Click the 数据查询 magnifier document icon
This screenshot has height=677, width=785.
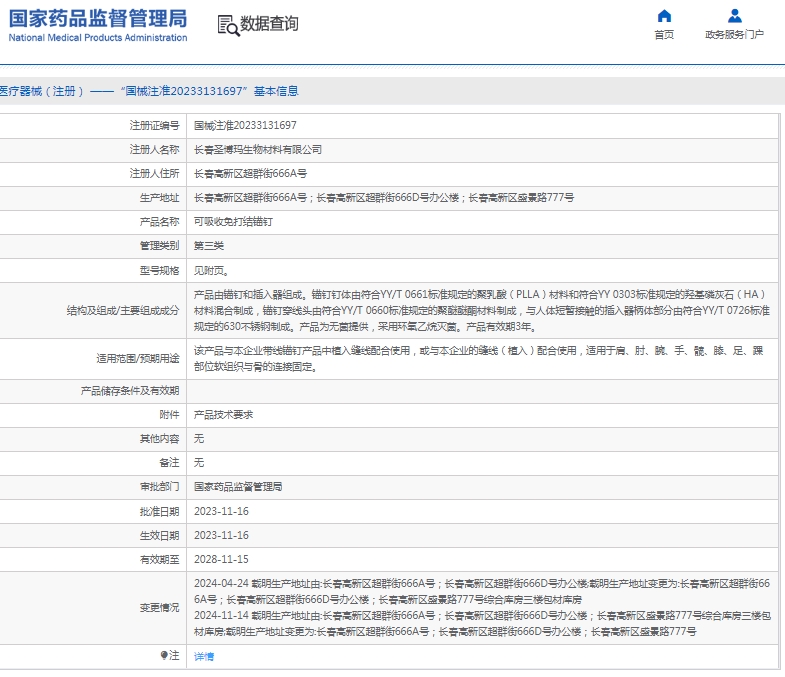(x=228, y=25)
